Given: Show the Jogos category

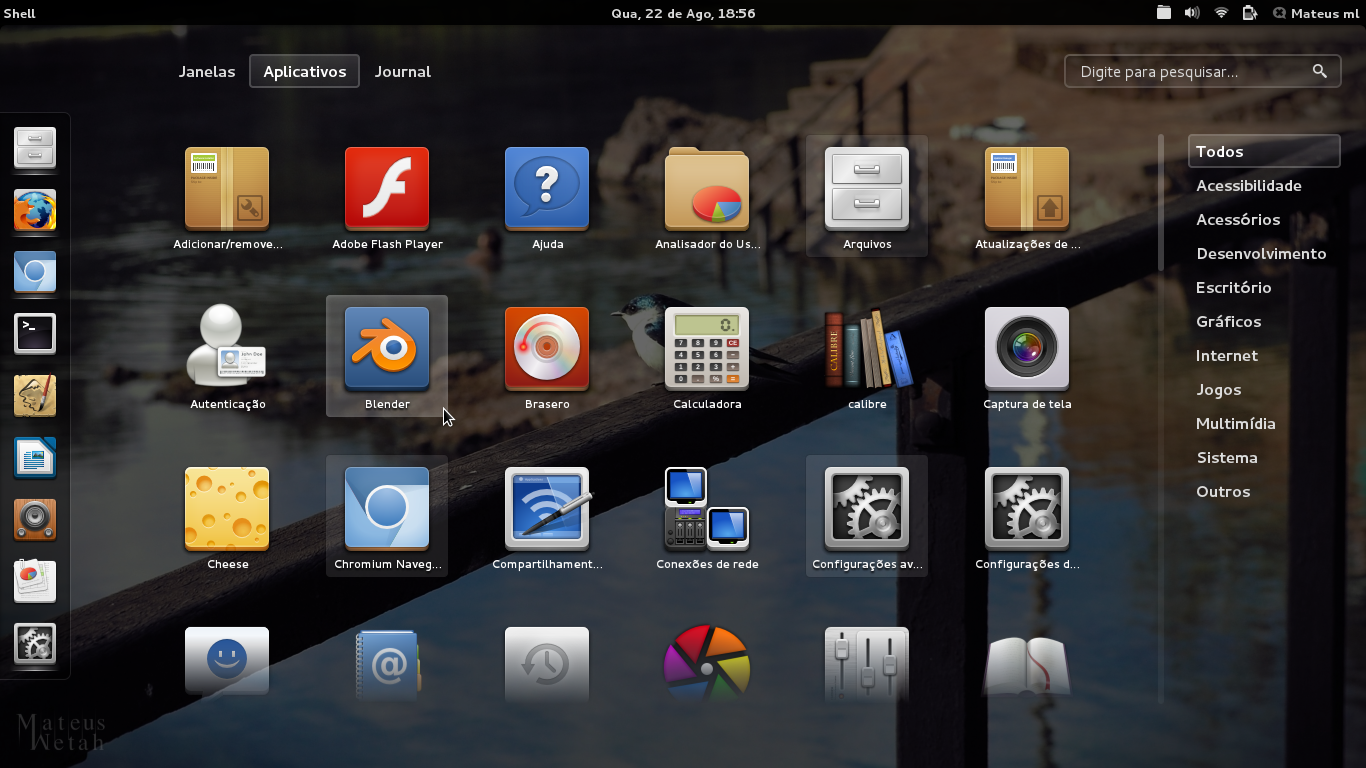Looking at the screenshot, I should tap(1219, 390).
